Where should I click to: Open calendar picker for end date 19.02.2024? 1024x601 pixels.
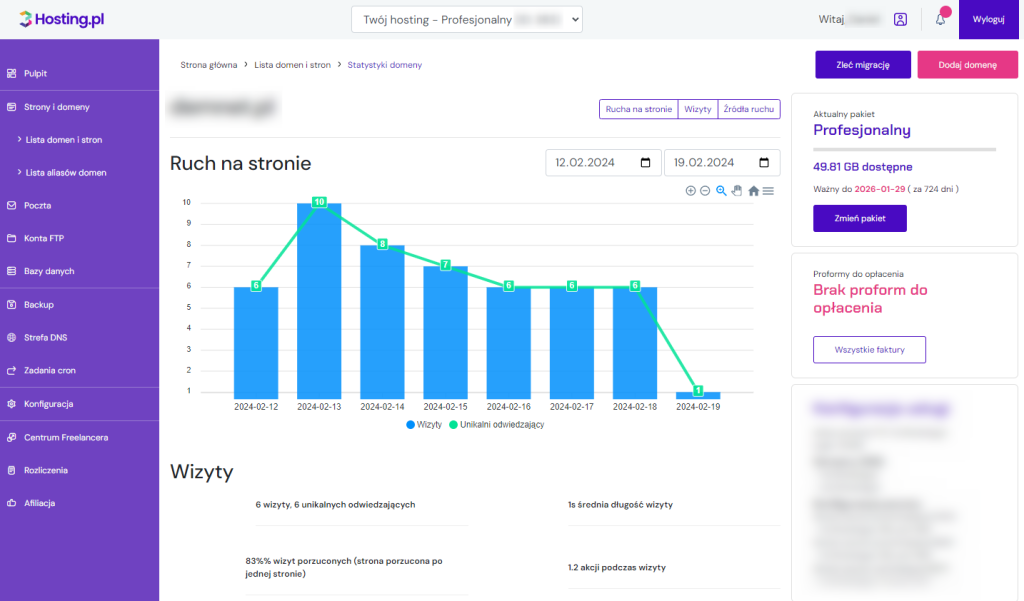764,163
